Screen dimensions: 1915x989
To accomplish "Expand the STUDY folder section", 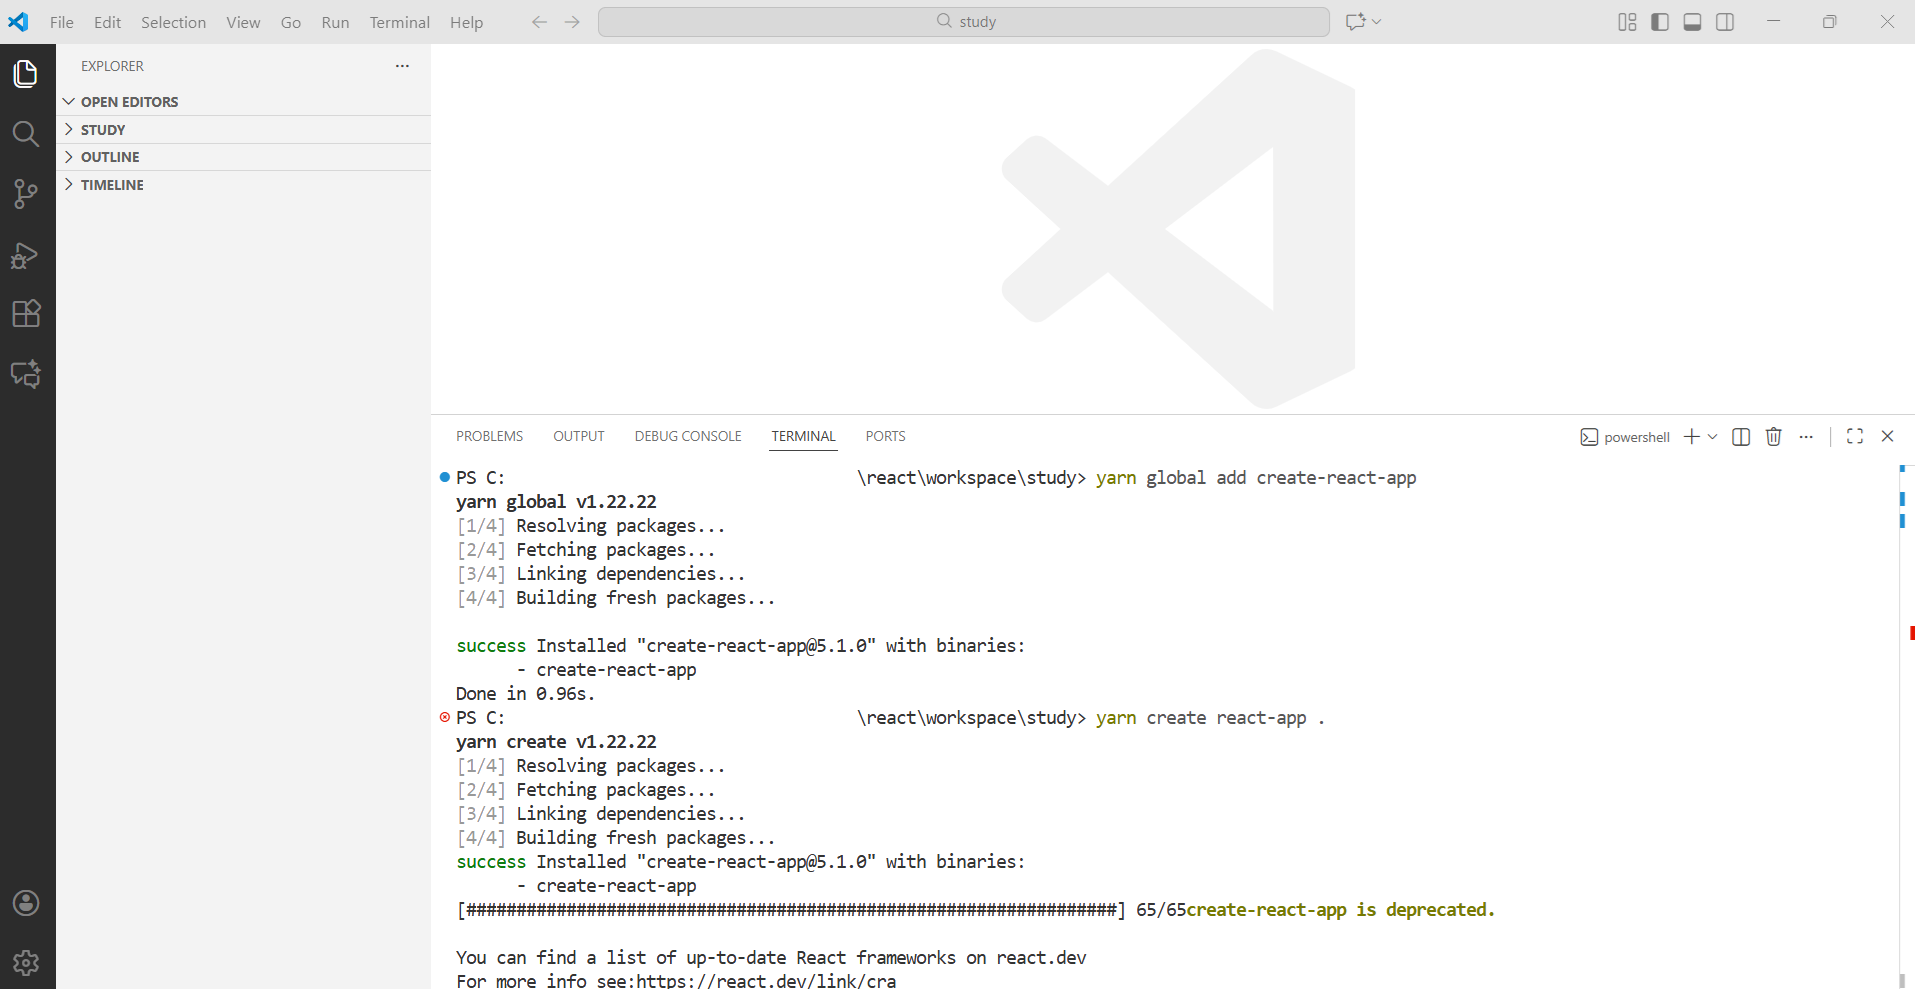I will click(243, 130).
